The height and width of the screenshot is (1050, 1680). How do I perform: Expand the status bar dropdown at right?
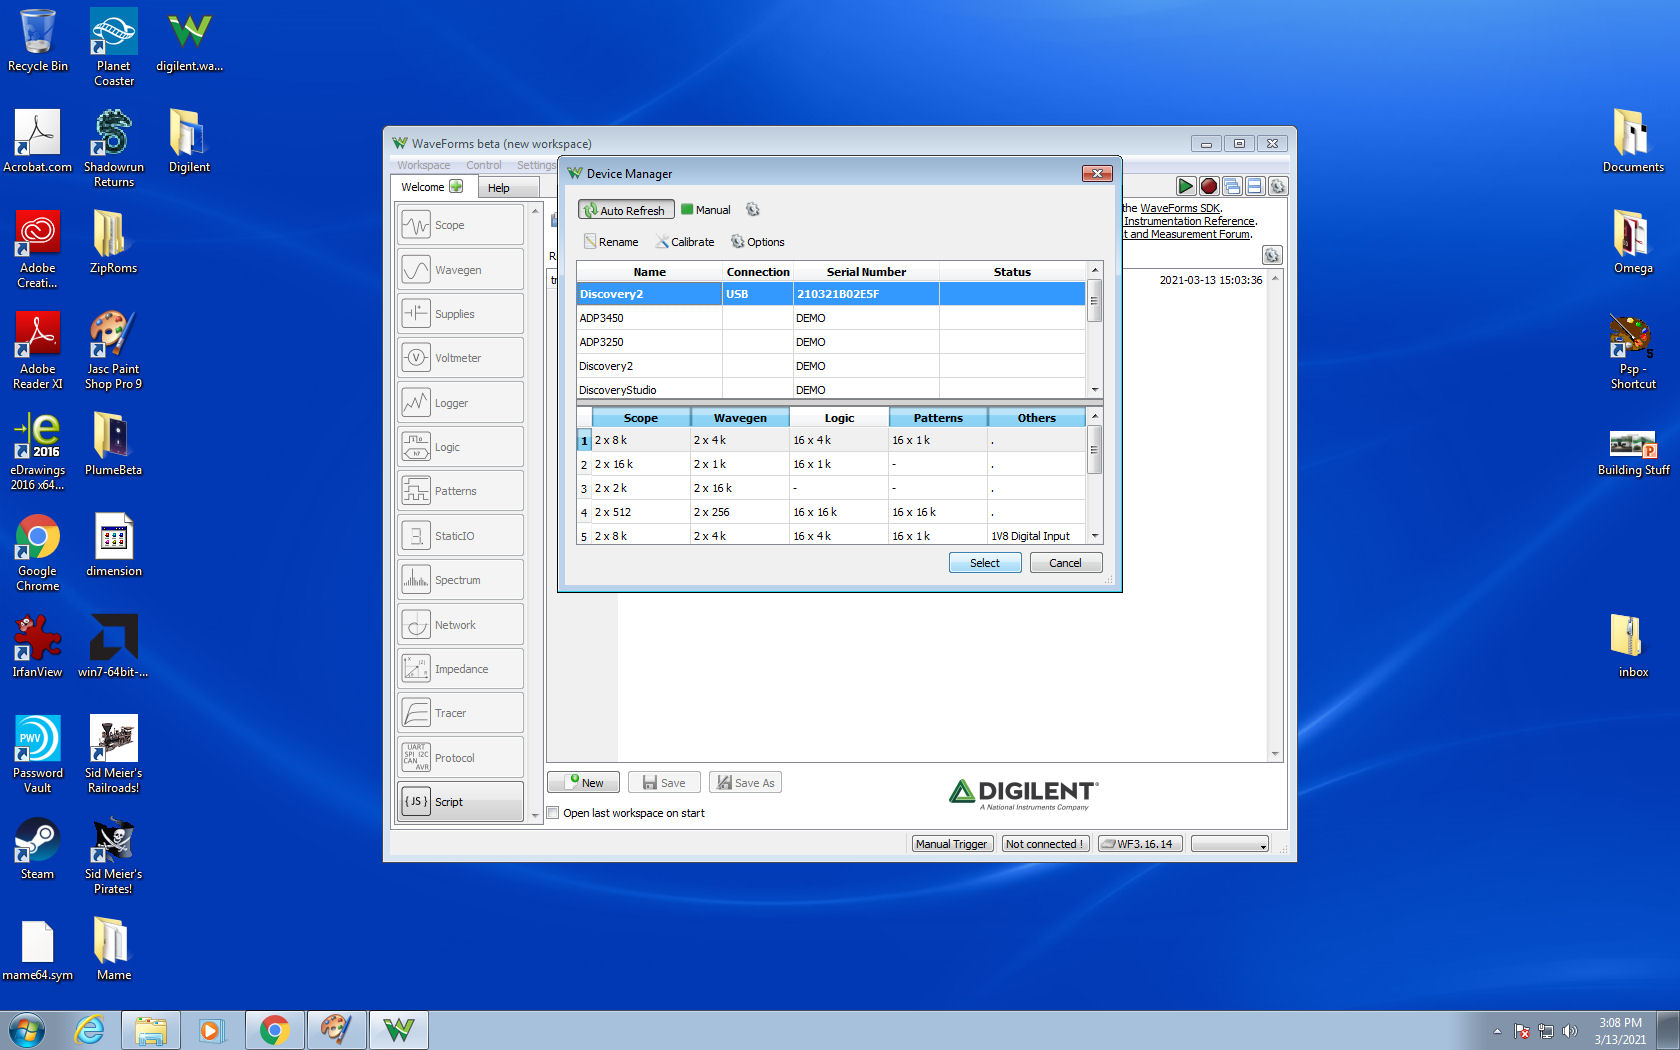tap(1230, 844)
